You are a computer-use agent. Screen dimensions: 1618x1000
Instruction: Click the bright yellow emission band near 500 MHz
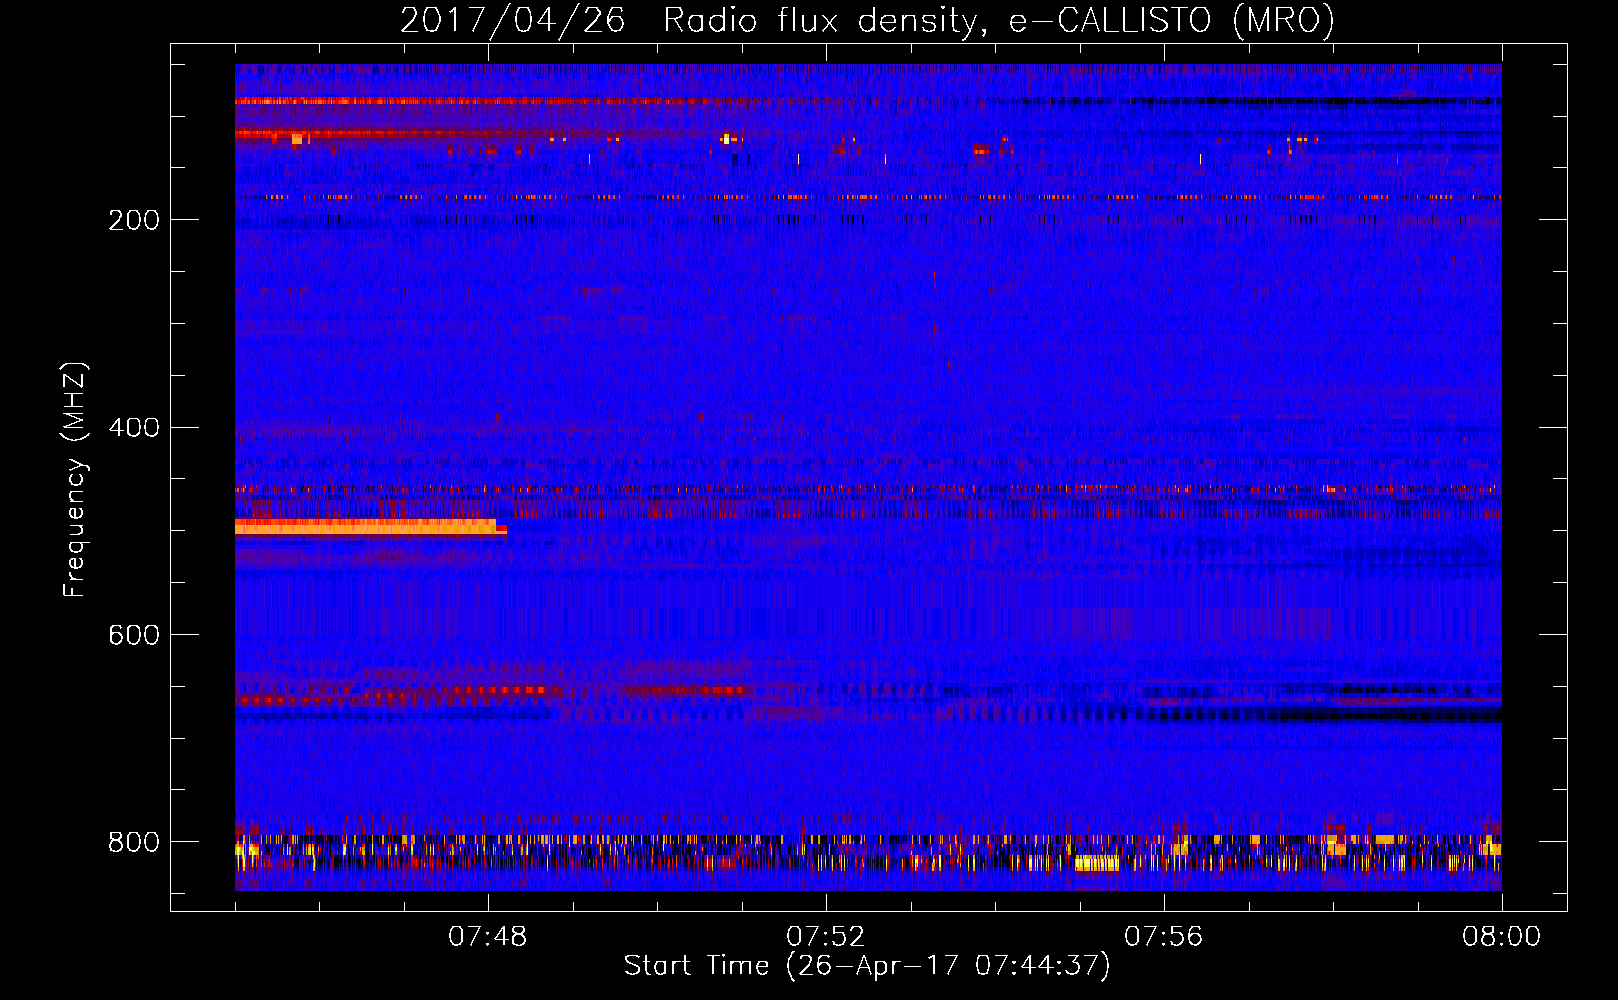tap(370, 528)
